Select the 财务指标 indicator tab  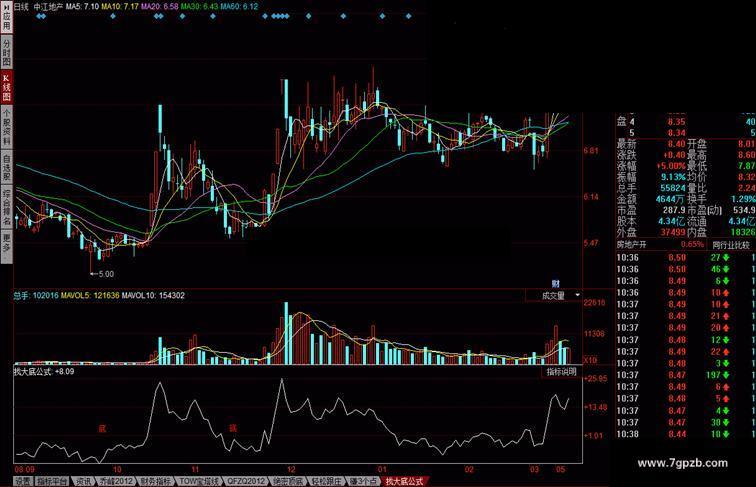click(155, 481)
